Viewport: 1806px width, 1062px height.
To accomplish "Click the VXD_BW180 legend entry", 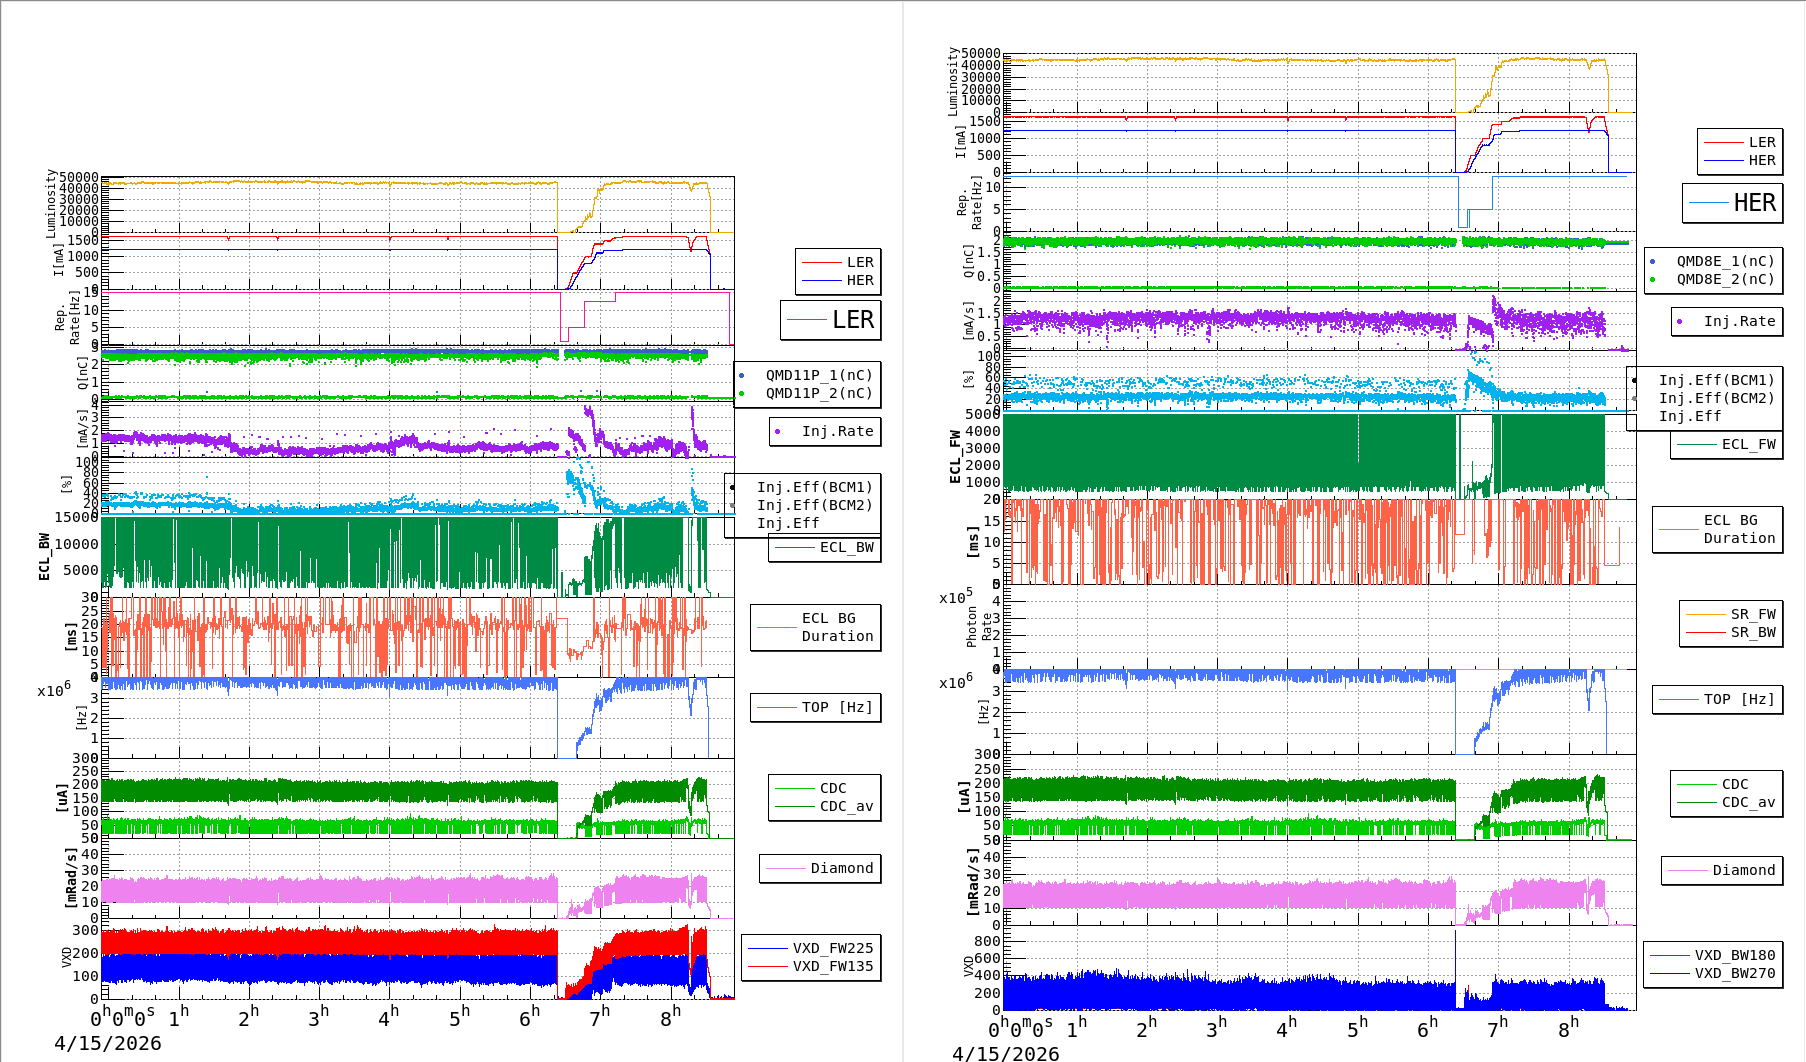I will (x=1734, y=956).
